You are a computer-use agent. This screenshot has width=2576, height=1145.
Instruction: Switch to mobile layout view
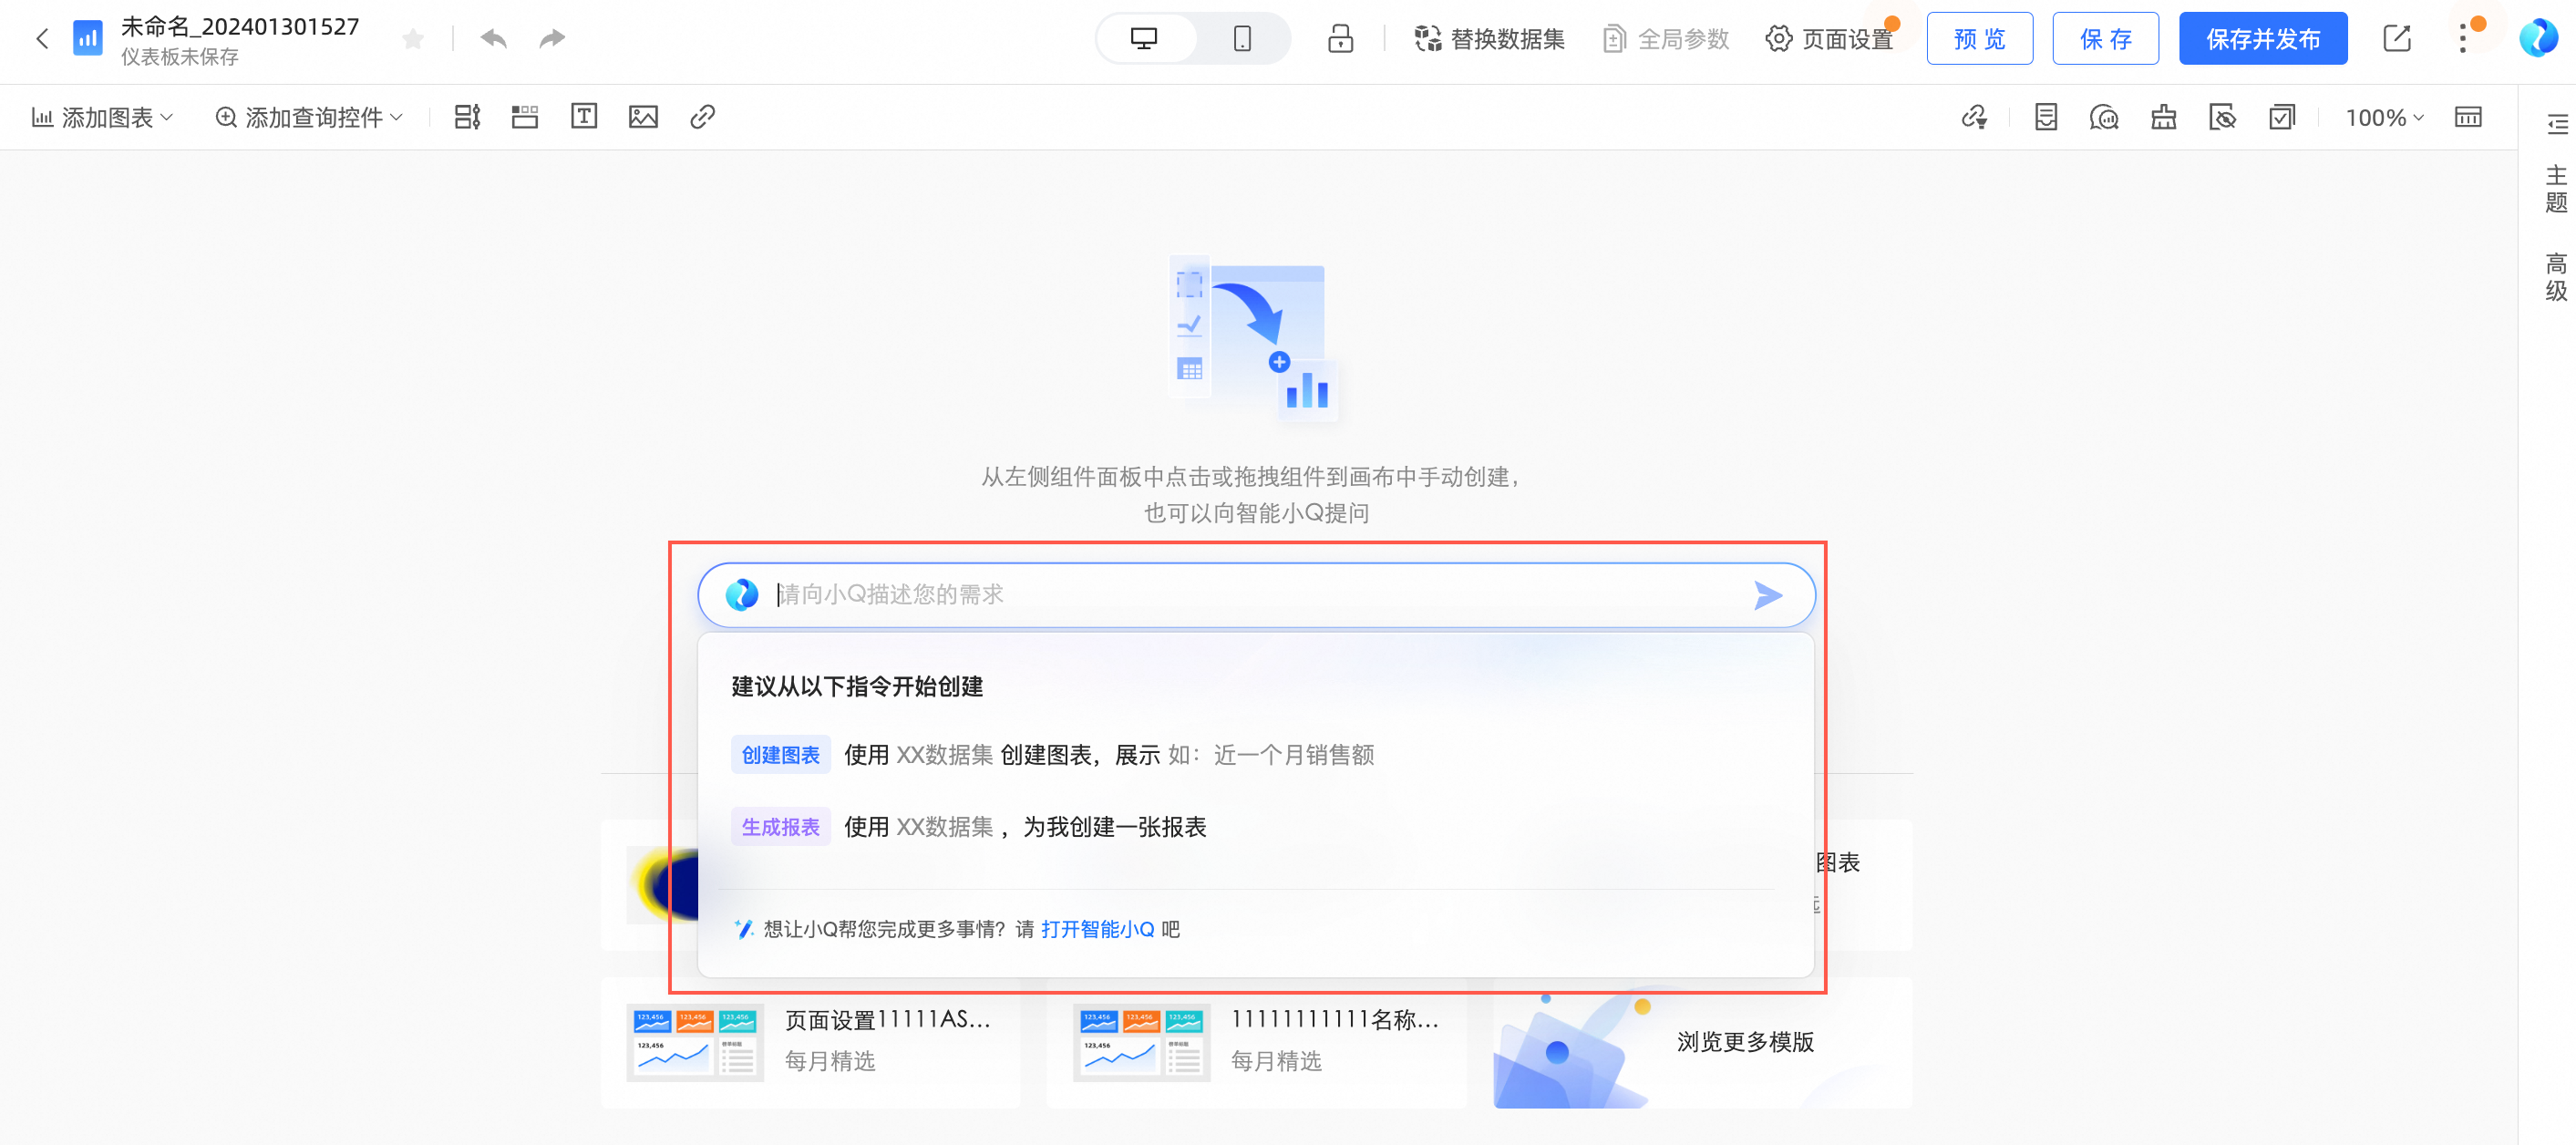coord(1242,39)
